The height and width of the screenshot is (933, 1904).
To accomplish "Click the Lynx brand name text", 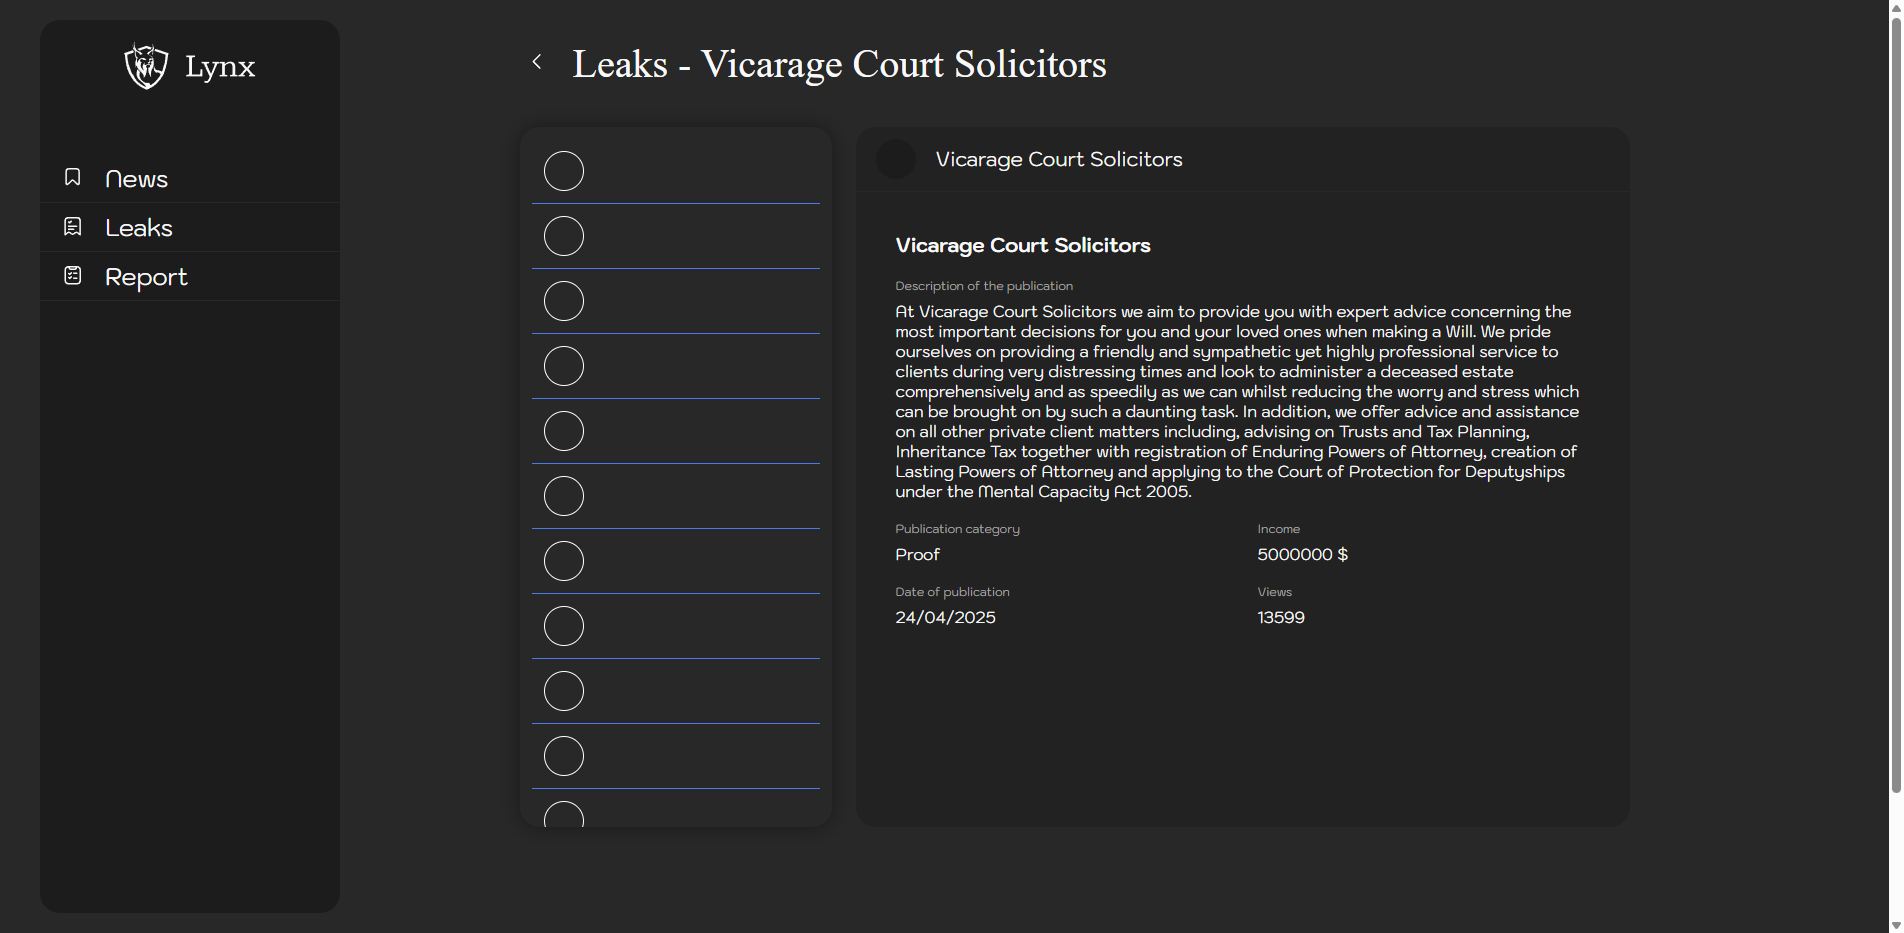I will click(220, 67).
